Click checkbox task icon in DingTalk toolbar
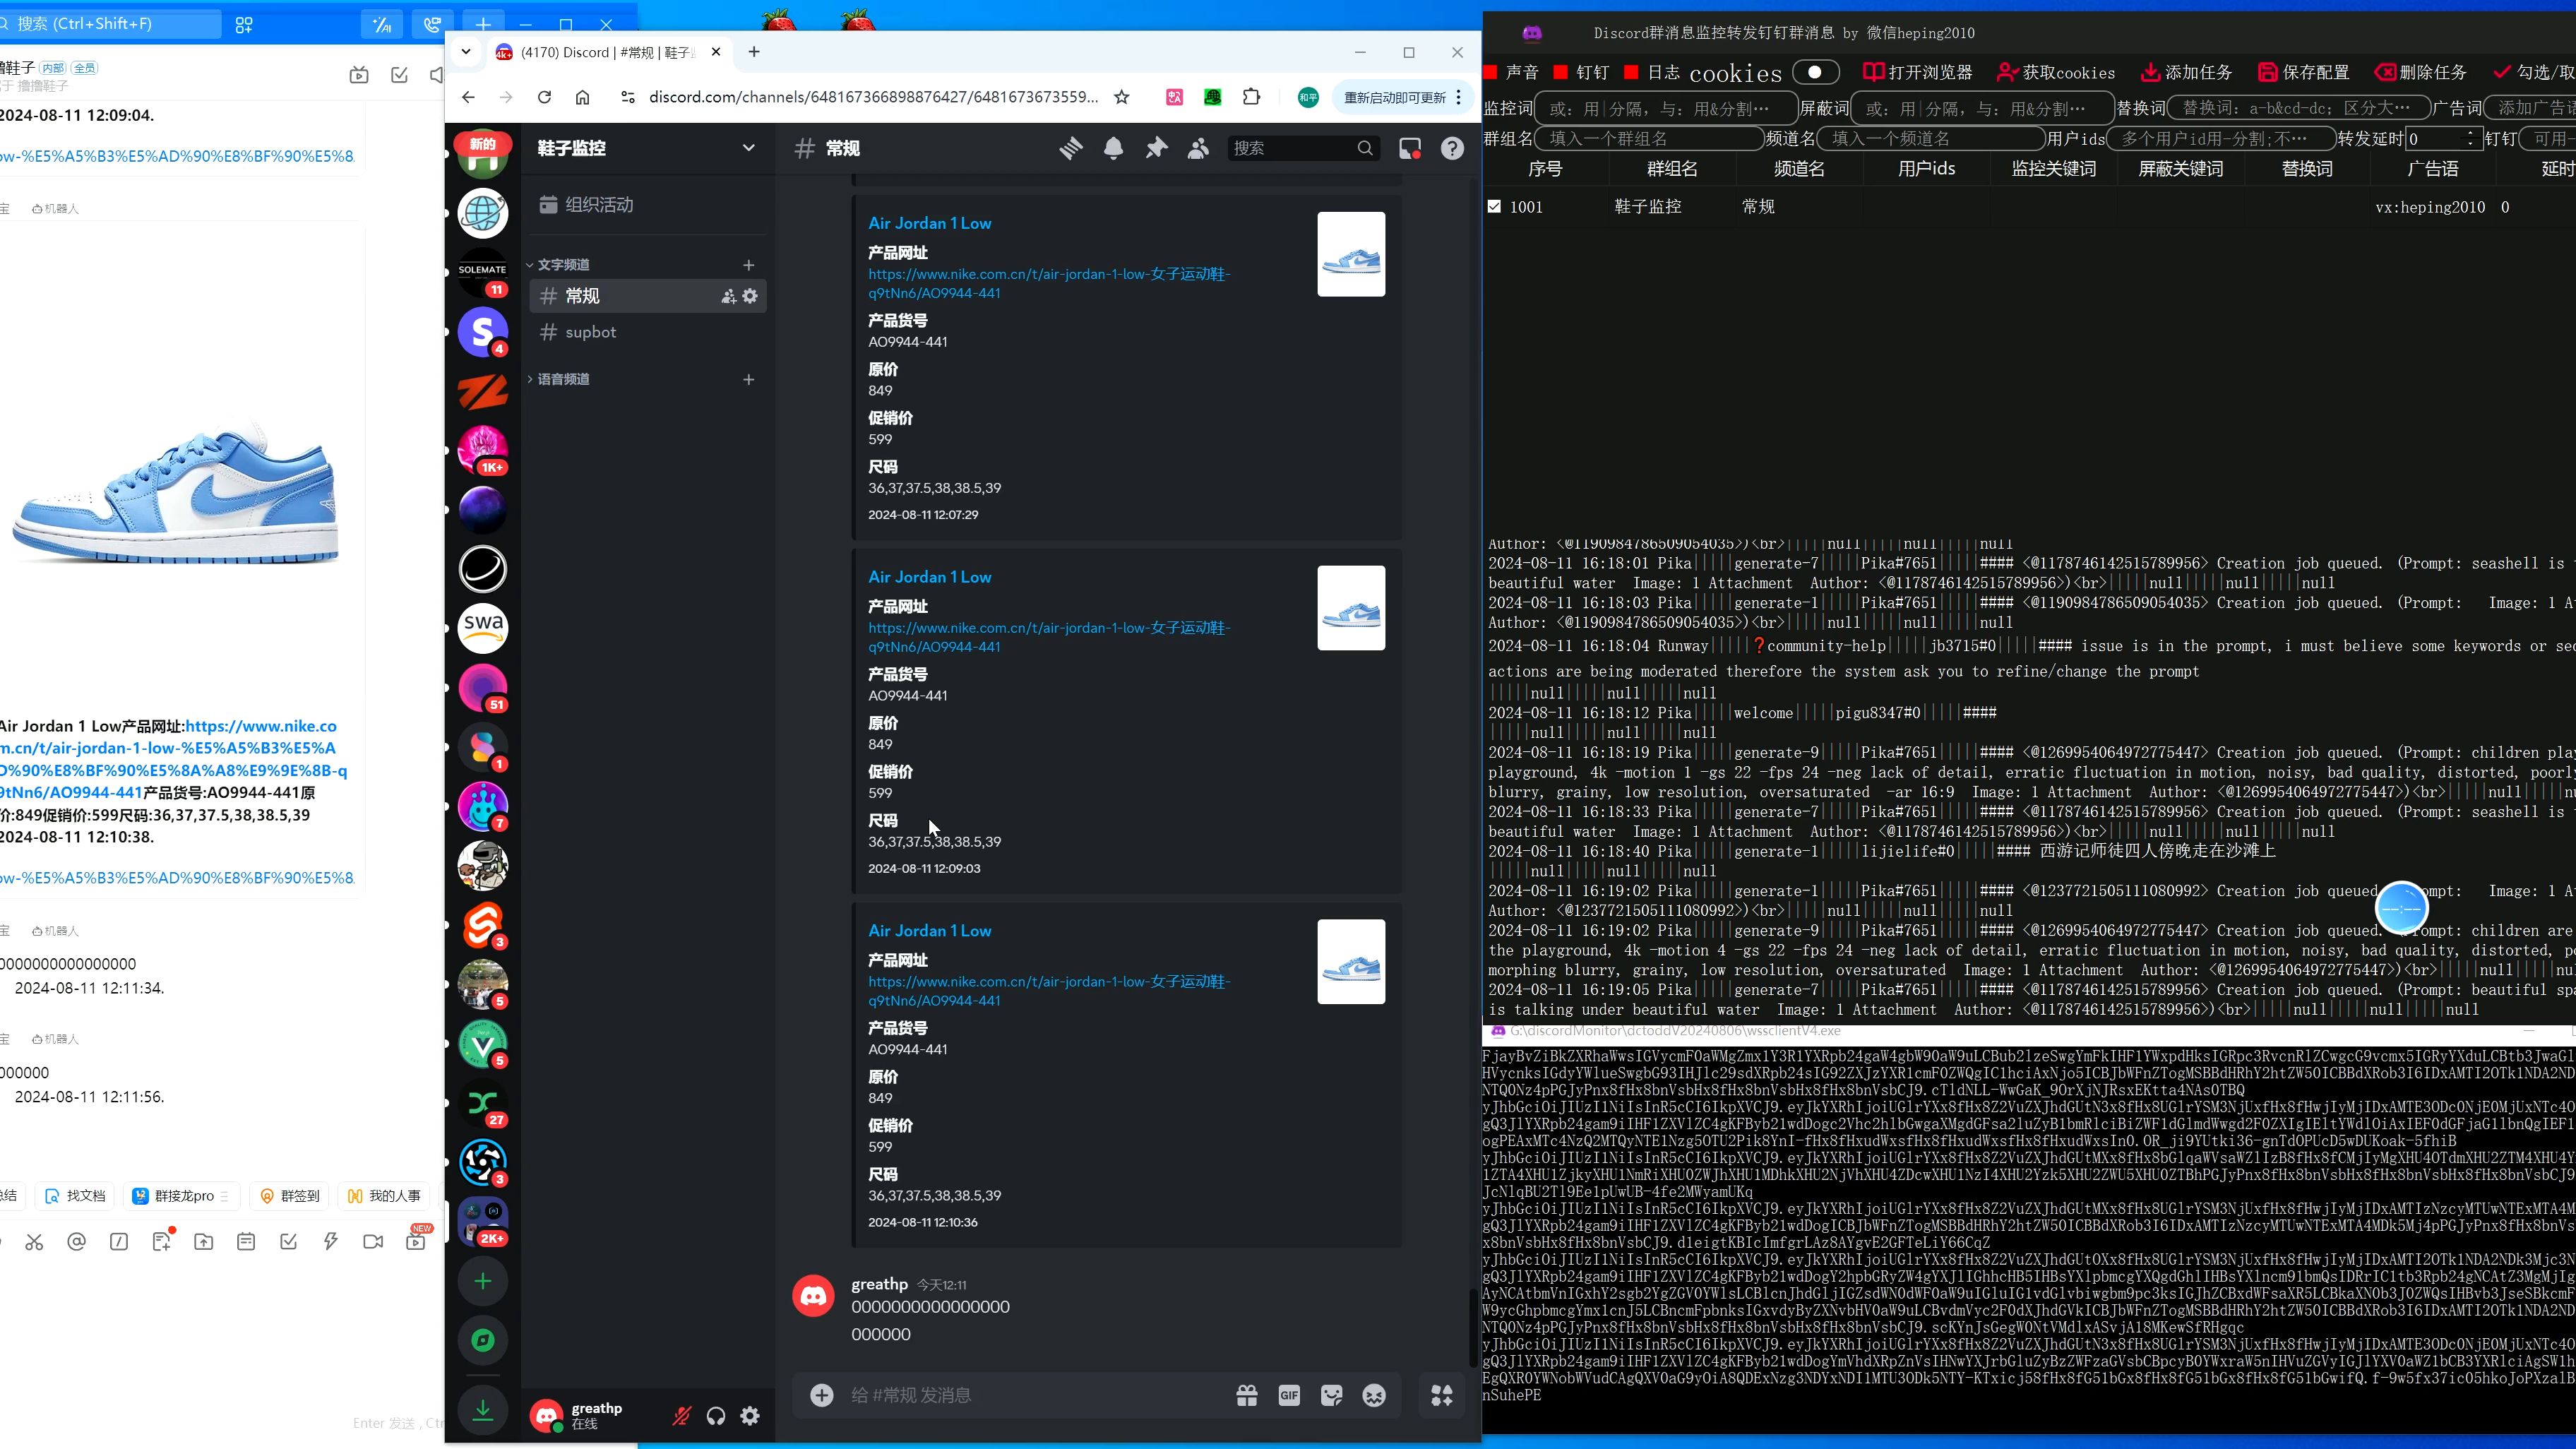Screen dimensions: 2576x1449 point(289,1241)
